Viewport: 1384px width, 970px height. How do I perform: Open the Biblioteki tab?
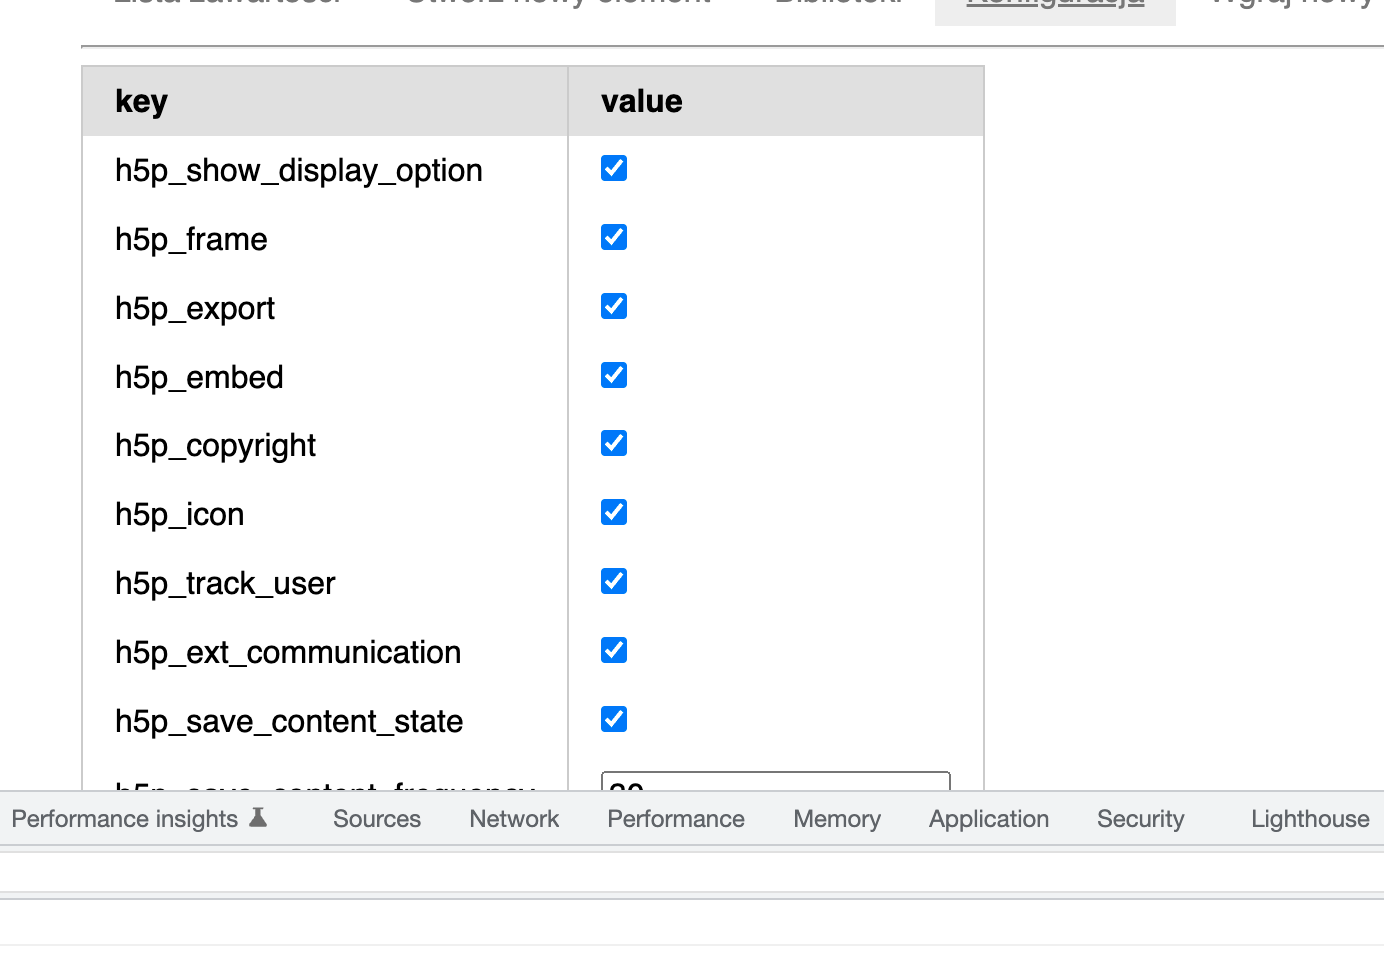point(838,5)
